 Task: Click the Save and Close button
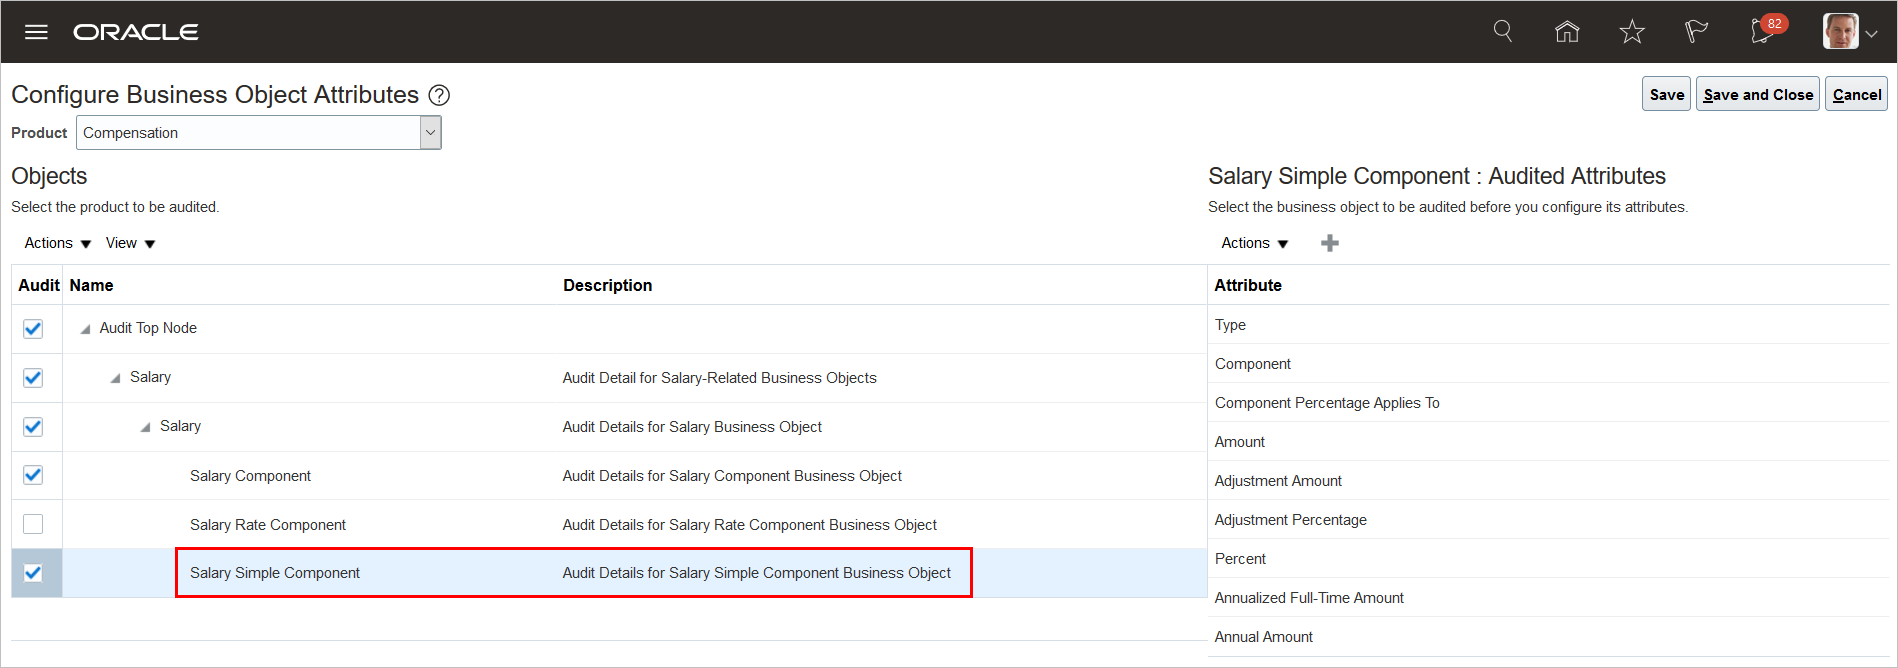click(x=1757, y=94)
